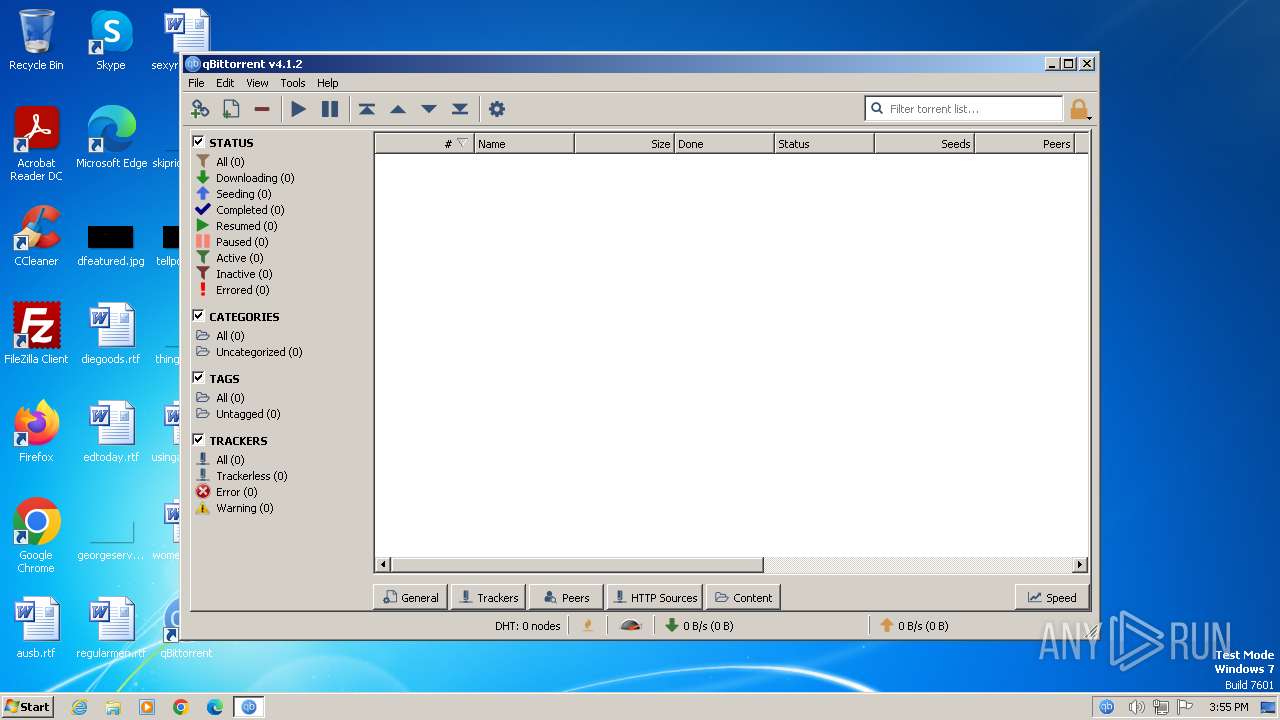Image resolution: width=1280 pixels, height=720 pixels.
Task: Click the upload speed status indicator
Action: [914, 626]
